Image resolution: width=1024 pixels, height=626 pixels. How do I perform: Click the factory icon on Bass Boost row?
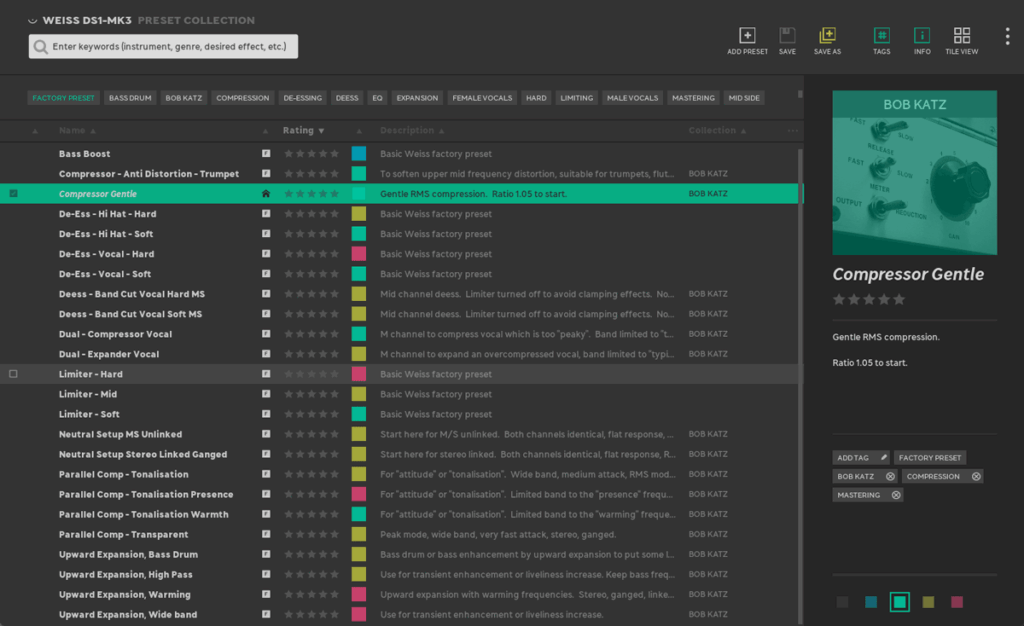(266, 153)
